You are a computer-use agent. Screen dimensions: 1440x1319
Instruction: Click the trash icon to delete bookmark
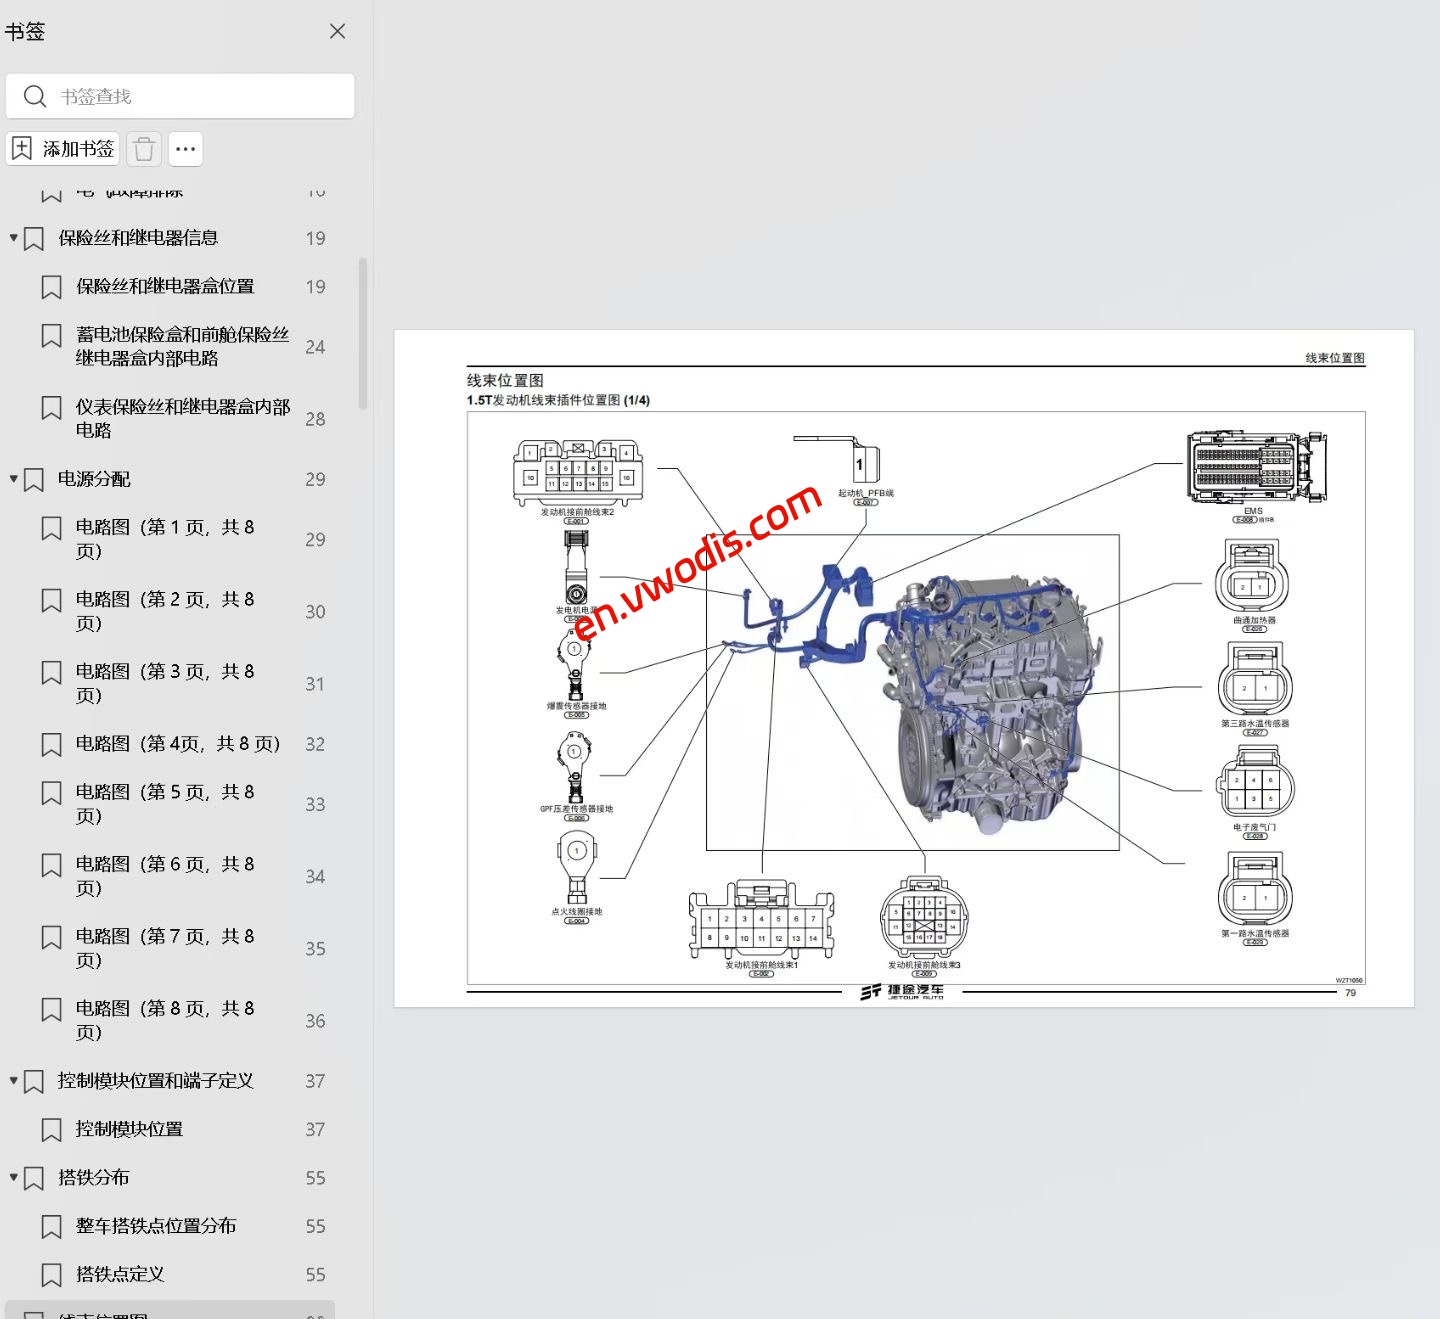tap(144, 148)
